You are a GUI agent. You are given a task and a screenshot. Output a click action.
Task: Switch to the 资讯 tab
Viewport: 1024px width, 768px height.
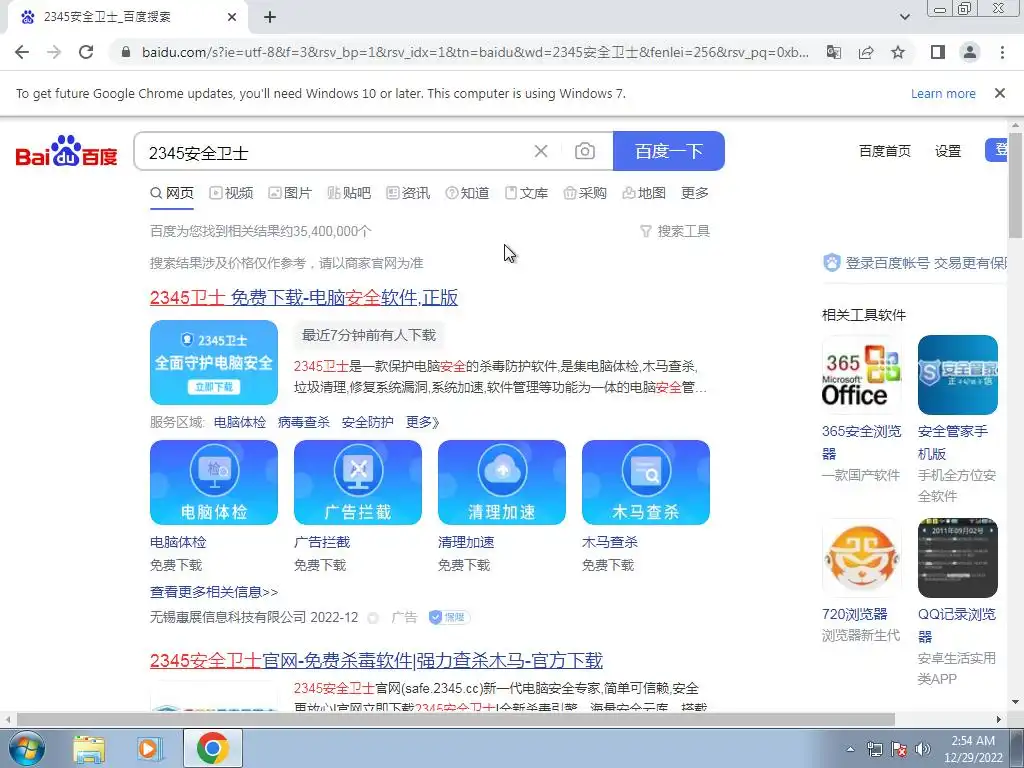pos(408,193)
